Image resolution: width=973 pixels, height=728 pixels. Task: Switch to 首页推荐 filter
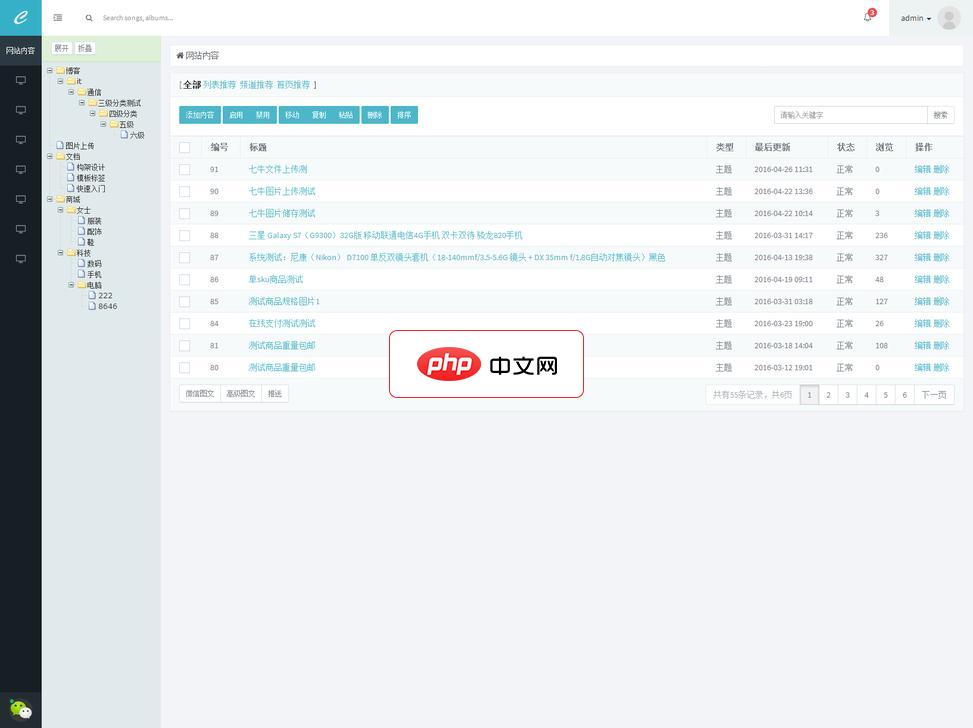click(x=293, y=84)
